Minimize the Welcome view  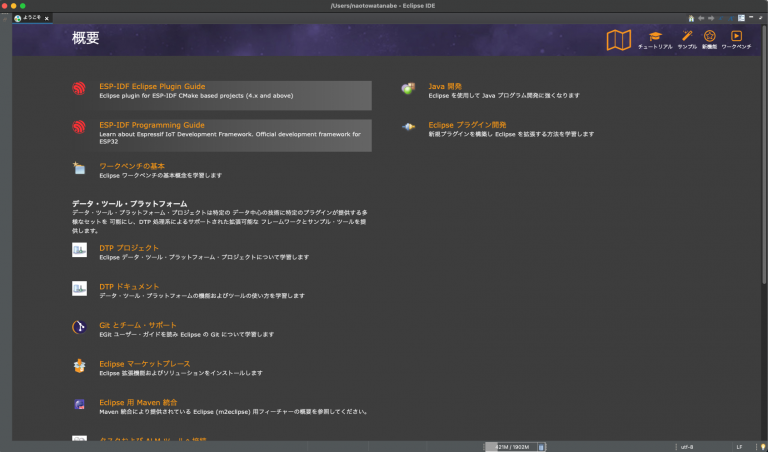[751, 17]
